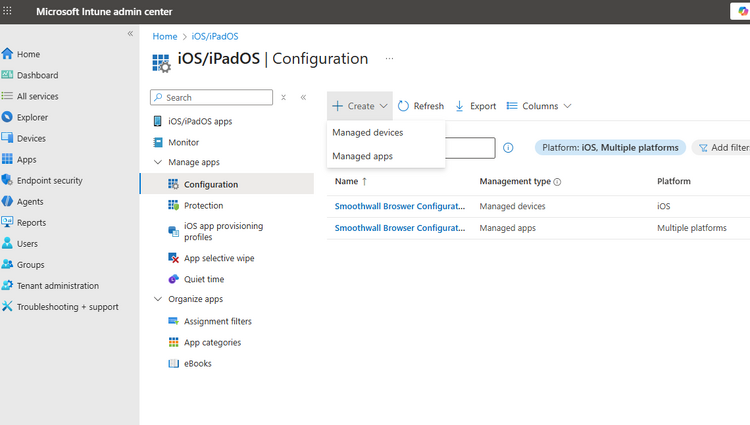Focus the policy list search box
Viewport: 750px width, 425px height.
click(470, 148)
